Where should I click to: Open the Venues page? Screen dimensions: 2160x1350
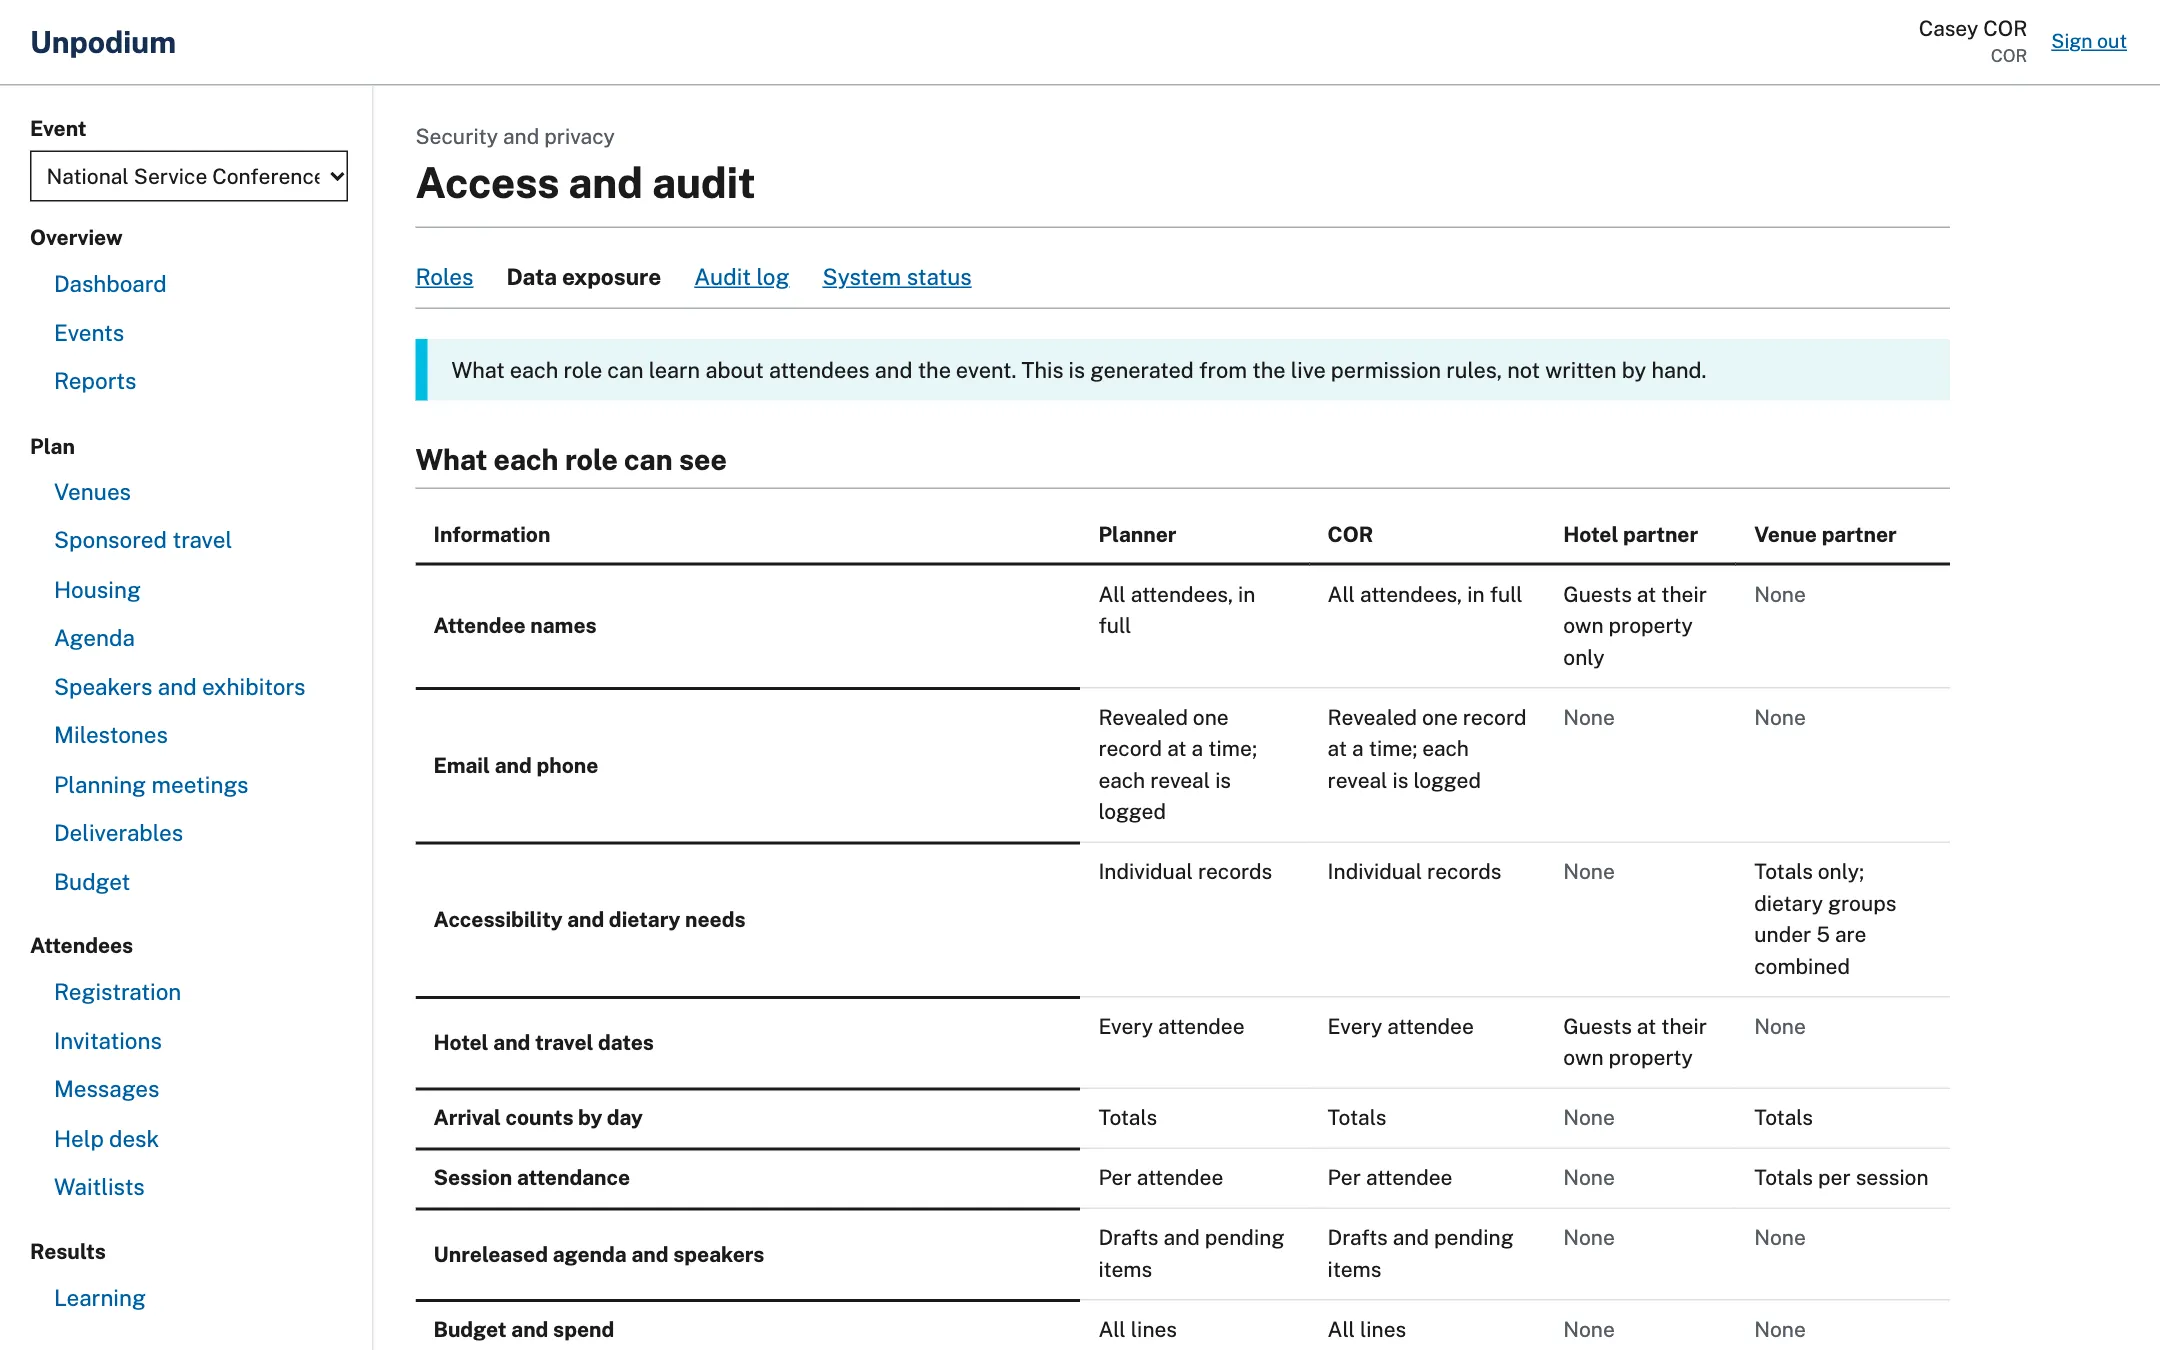(92, 492)
